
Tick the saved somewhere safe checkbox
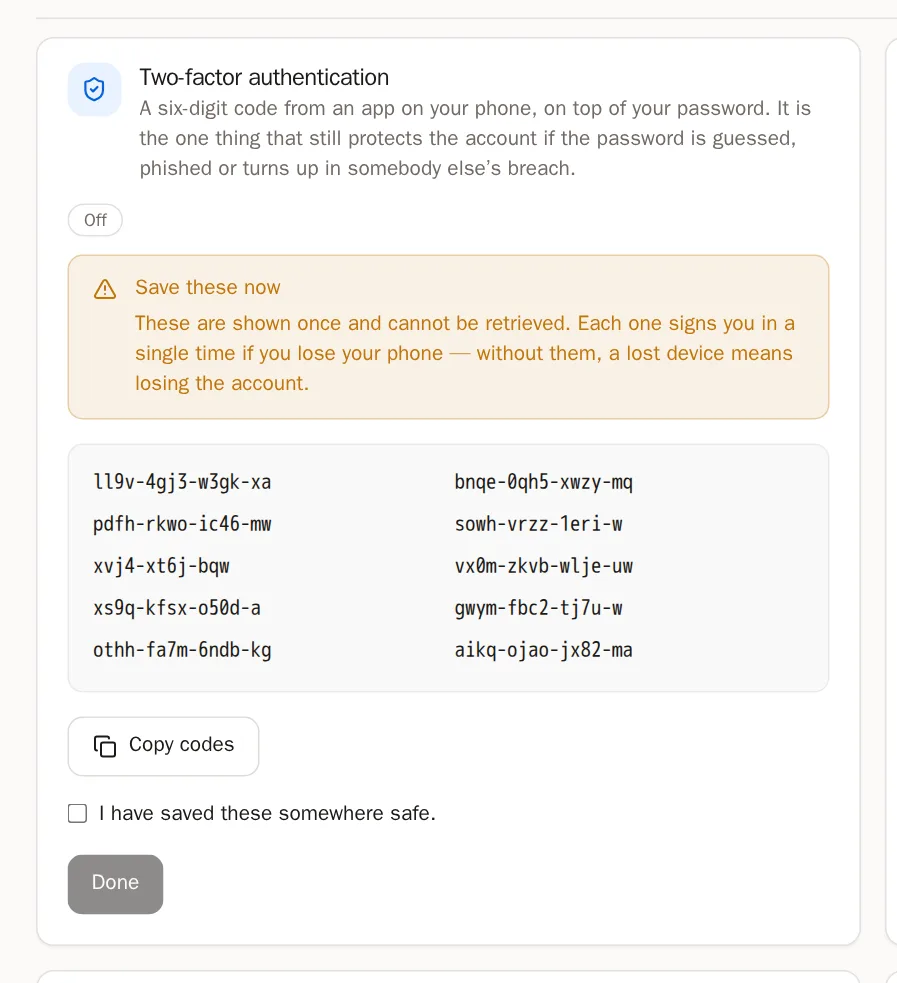(78, 813)
